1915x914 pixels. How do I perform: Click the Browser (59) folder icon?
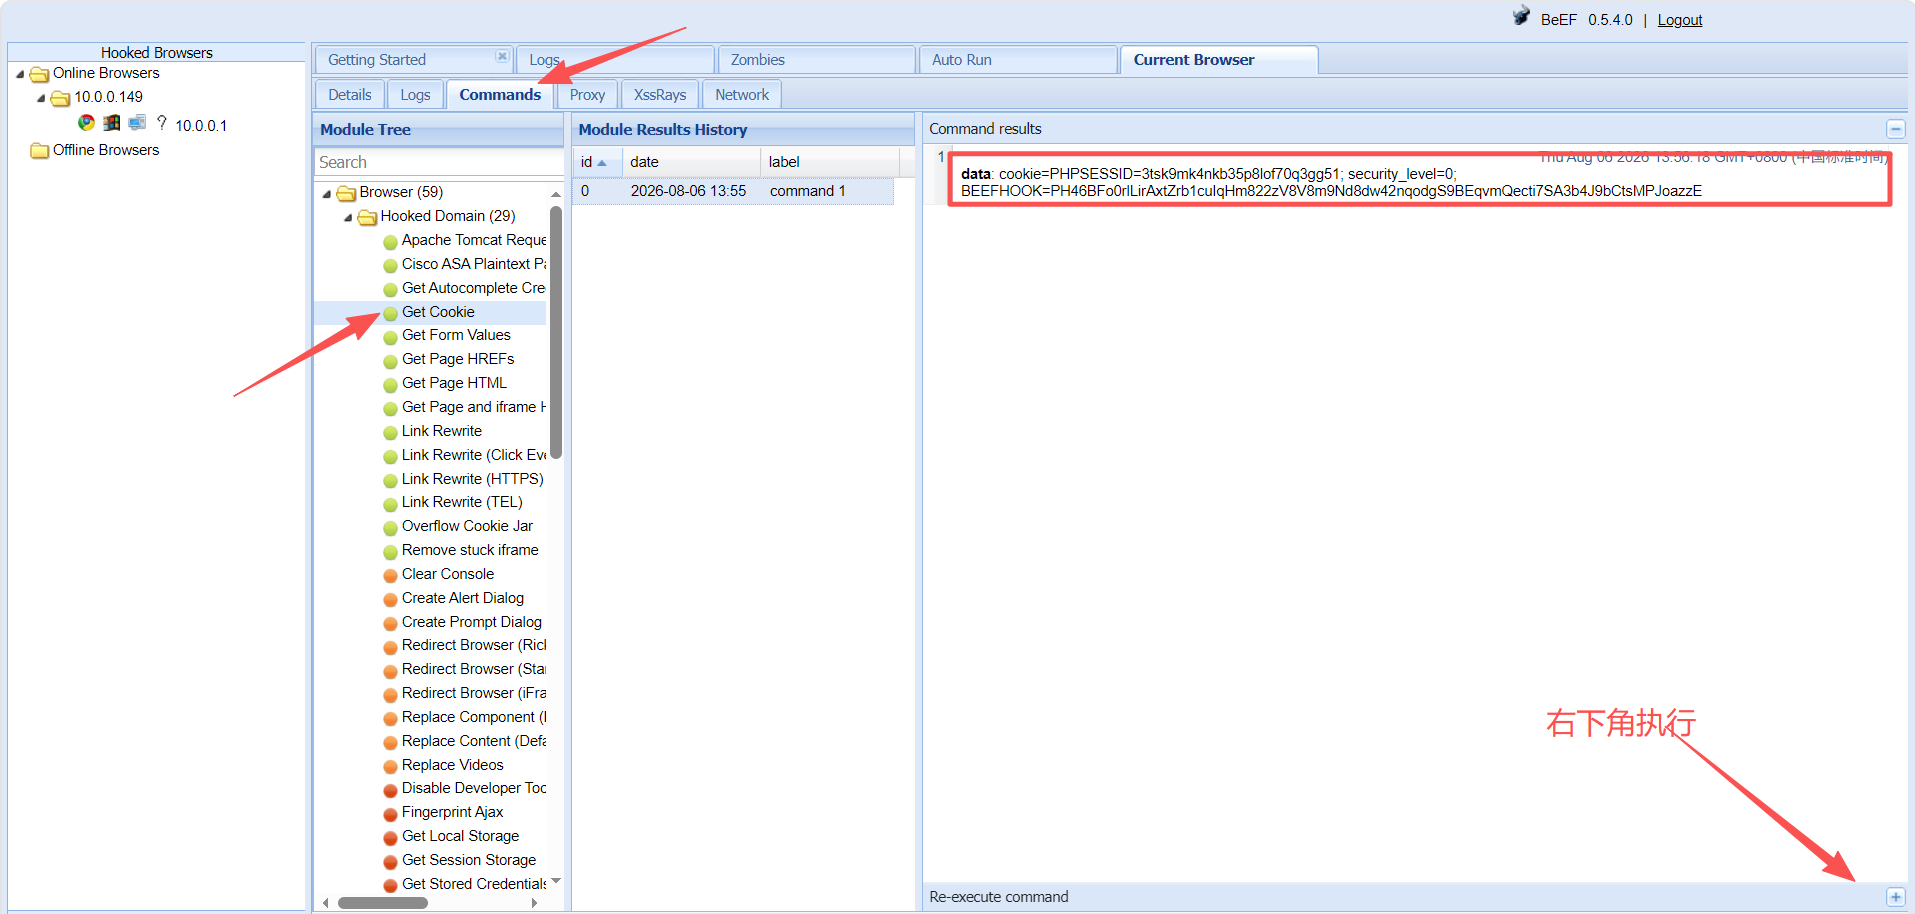(x=347, y=193)
